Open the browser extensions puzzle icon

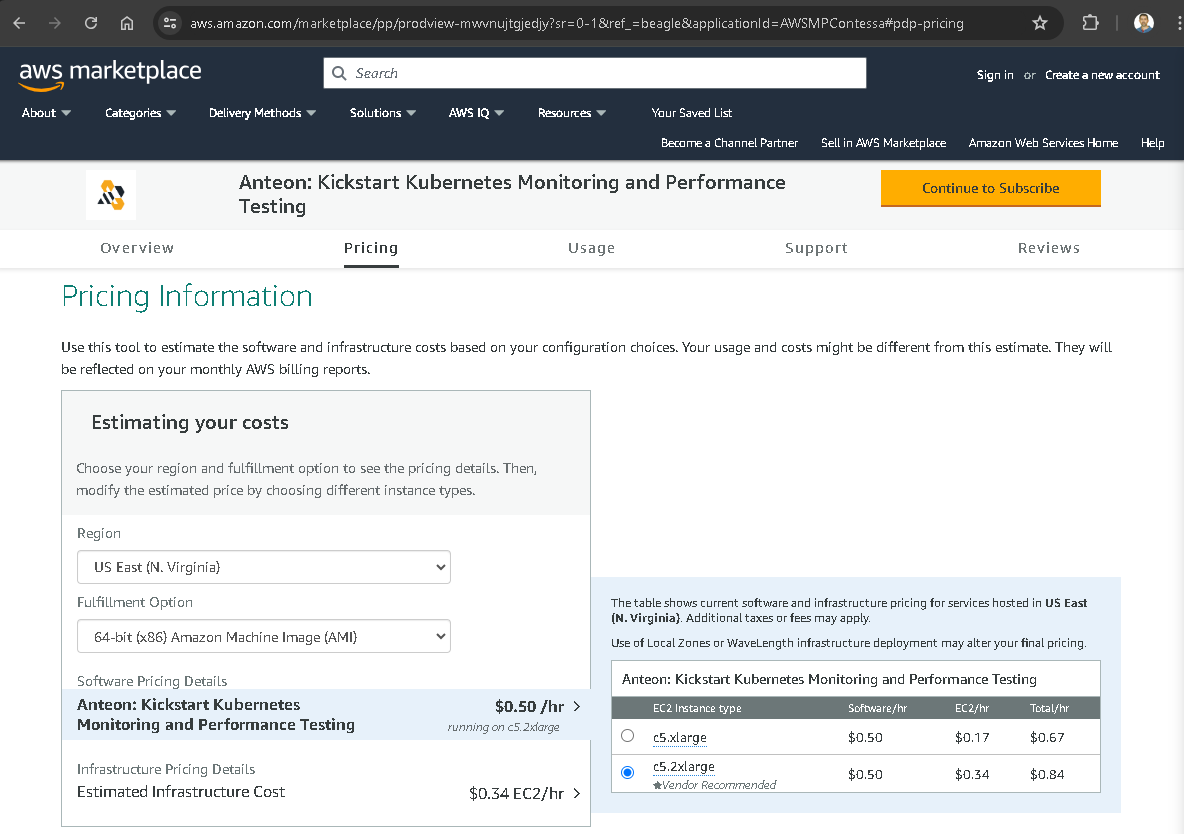coord(1091,23)
